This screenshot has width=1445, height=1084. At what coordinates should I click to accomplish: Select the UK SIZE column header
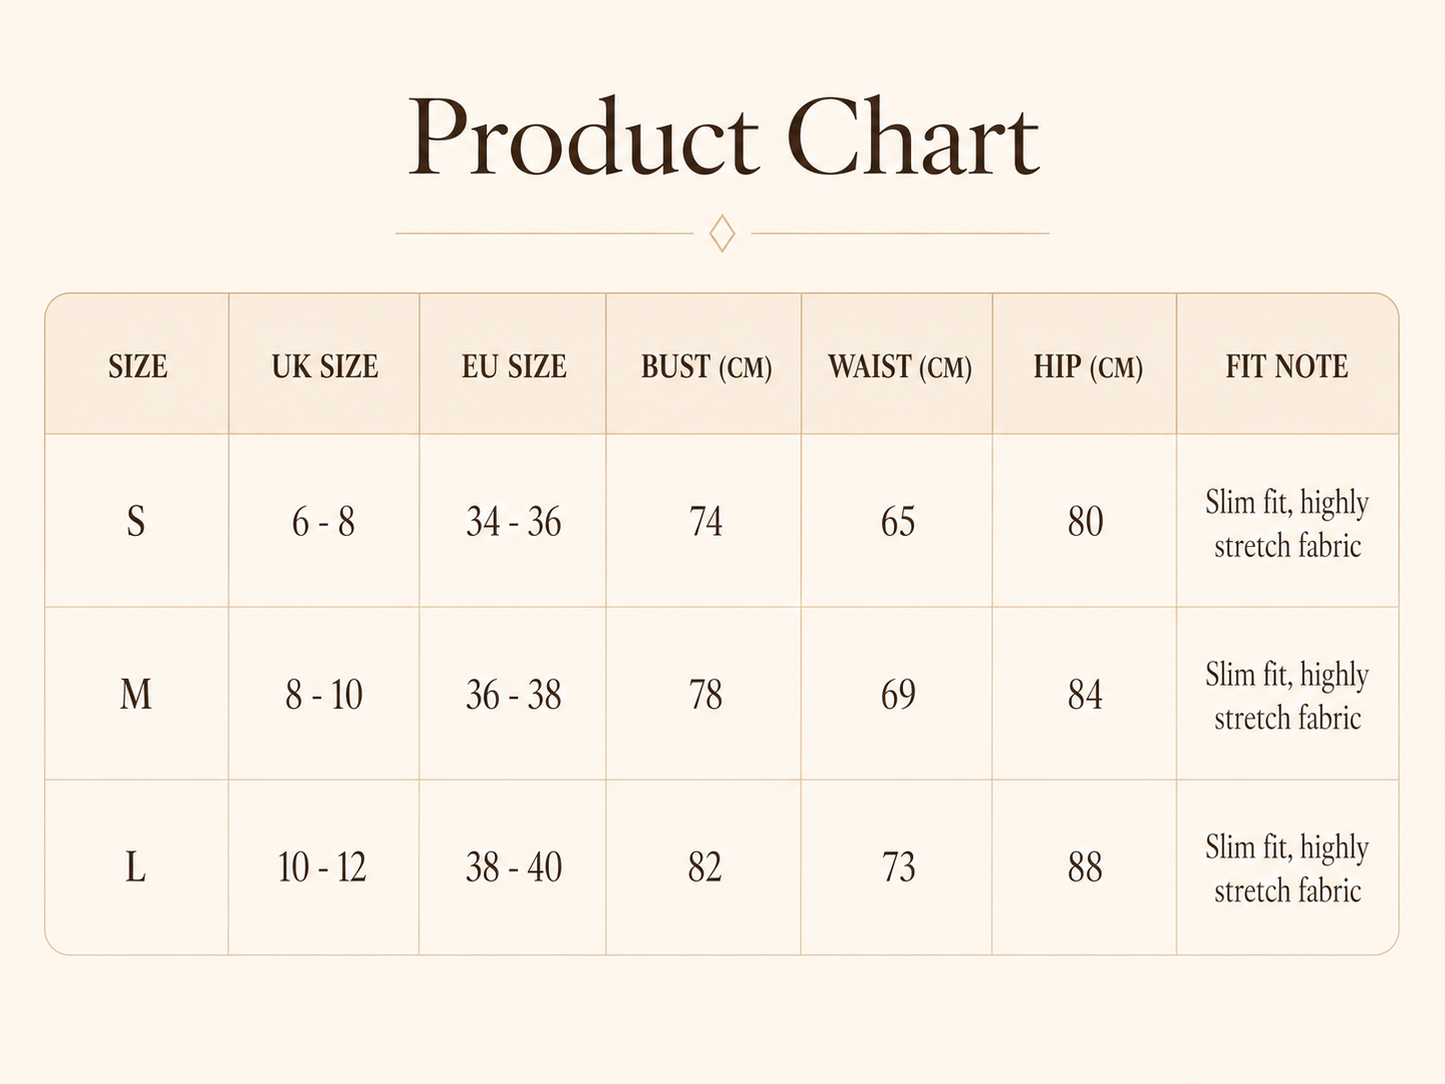tap(325, 366)
